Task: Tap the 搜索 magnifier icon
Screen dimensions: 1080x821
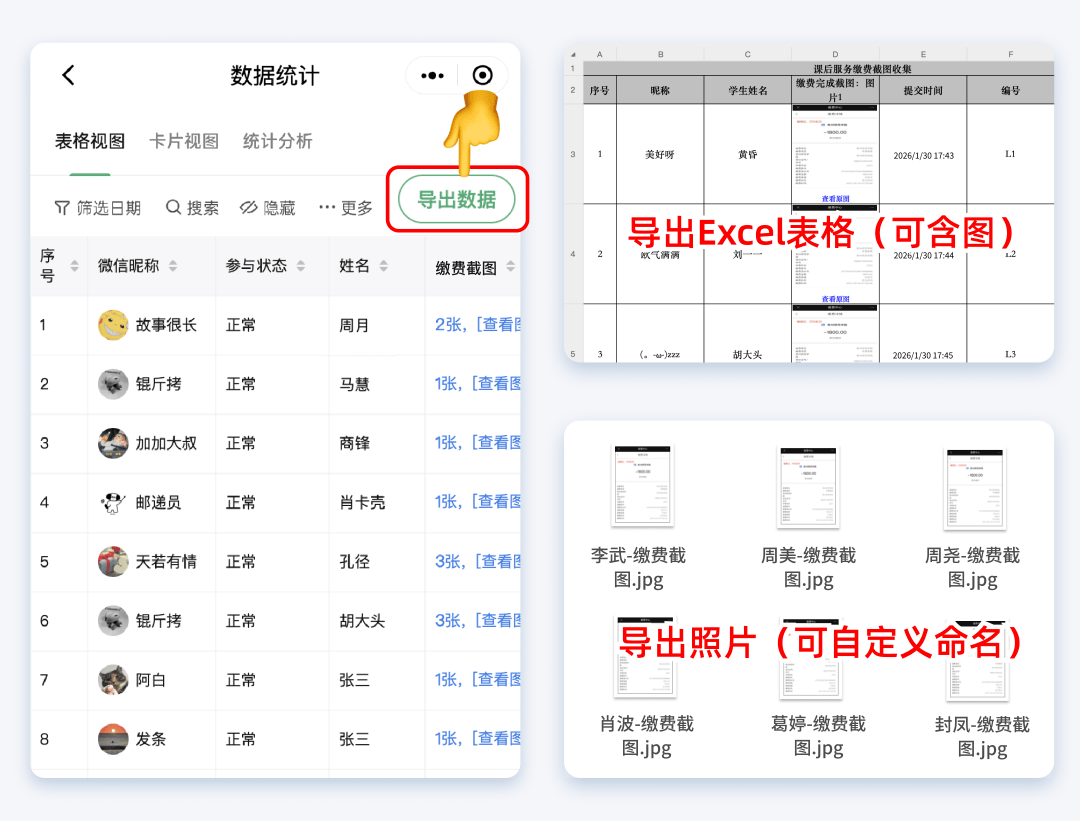Action: (174, 207)
